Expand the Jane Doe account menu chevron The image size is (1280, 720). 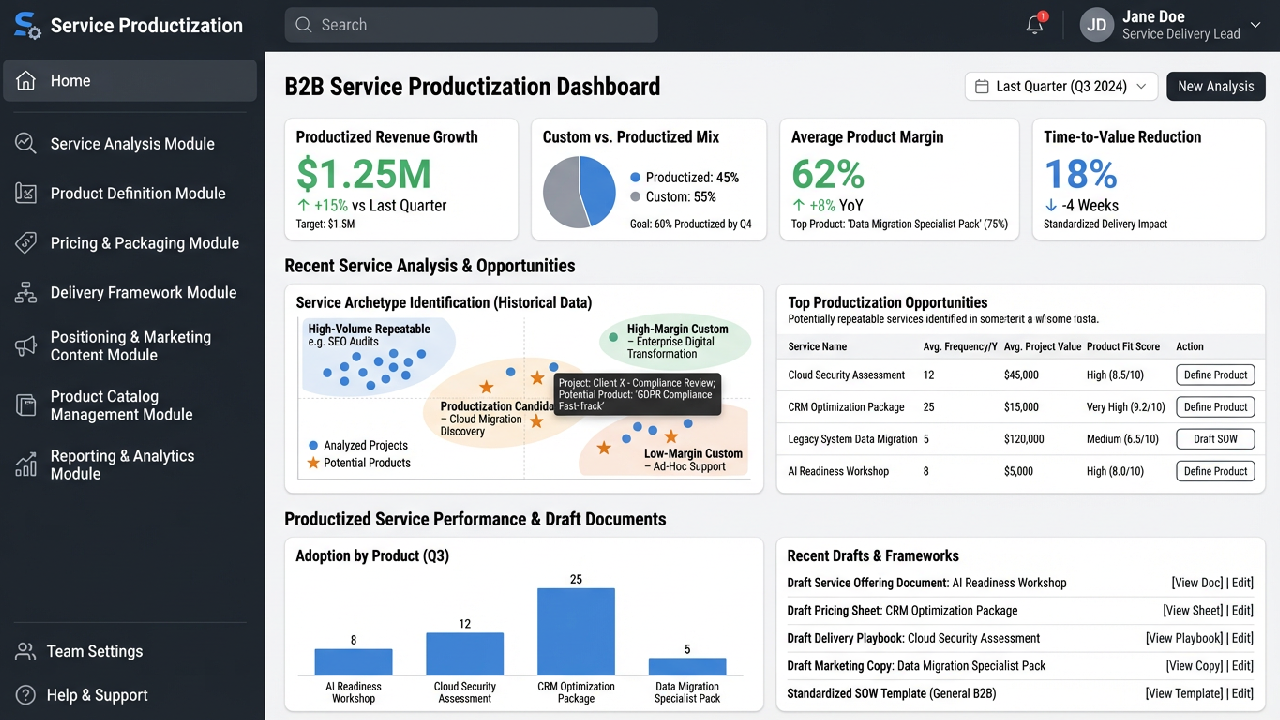coord(1256,25)
